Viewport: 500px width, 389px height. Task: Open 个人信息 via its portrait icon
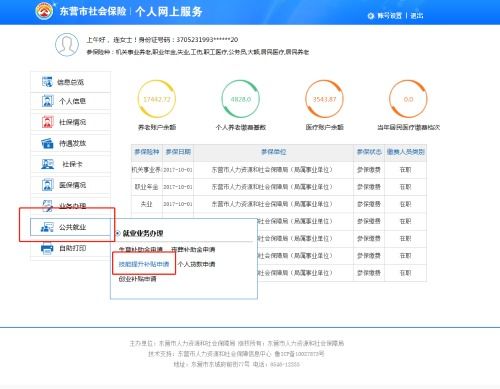[47, 101]
